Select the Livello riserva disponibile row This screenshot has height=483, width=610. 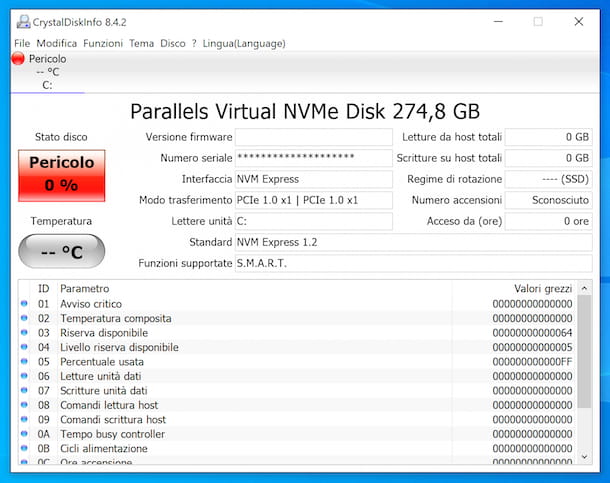[x=119, y=347]
